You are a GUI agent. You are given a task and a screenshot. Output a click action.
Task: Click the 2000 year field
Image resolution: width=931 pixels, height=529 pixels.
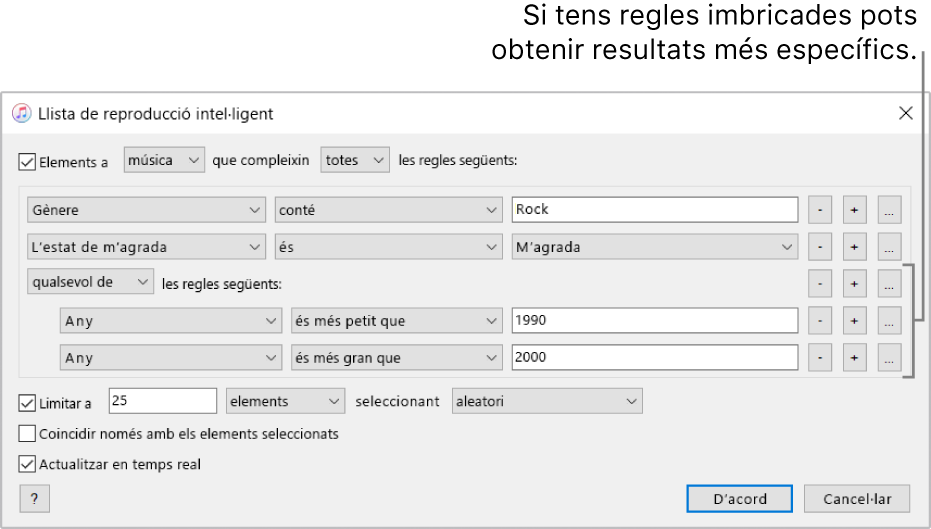(x=655, y=358)
